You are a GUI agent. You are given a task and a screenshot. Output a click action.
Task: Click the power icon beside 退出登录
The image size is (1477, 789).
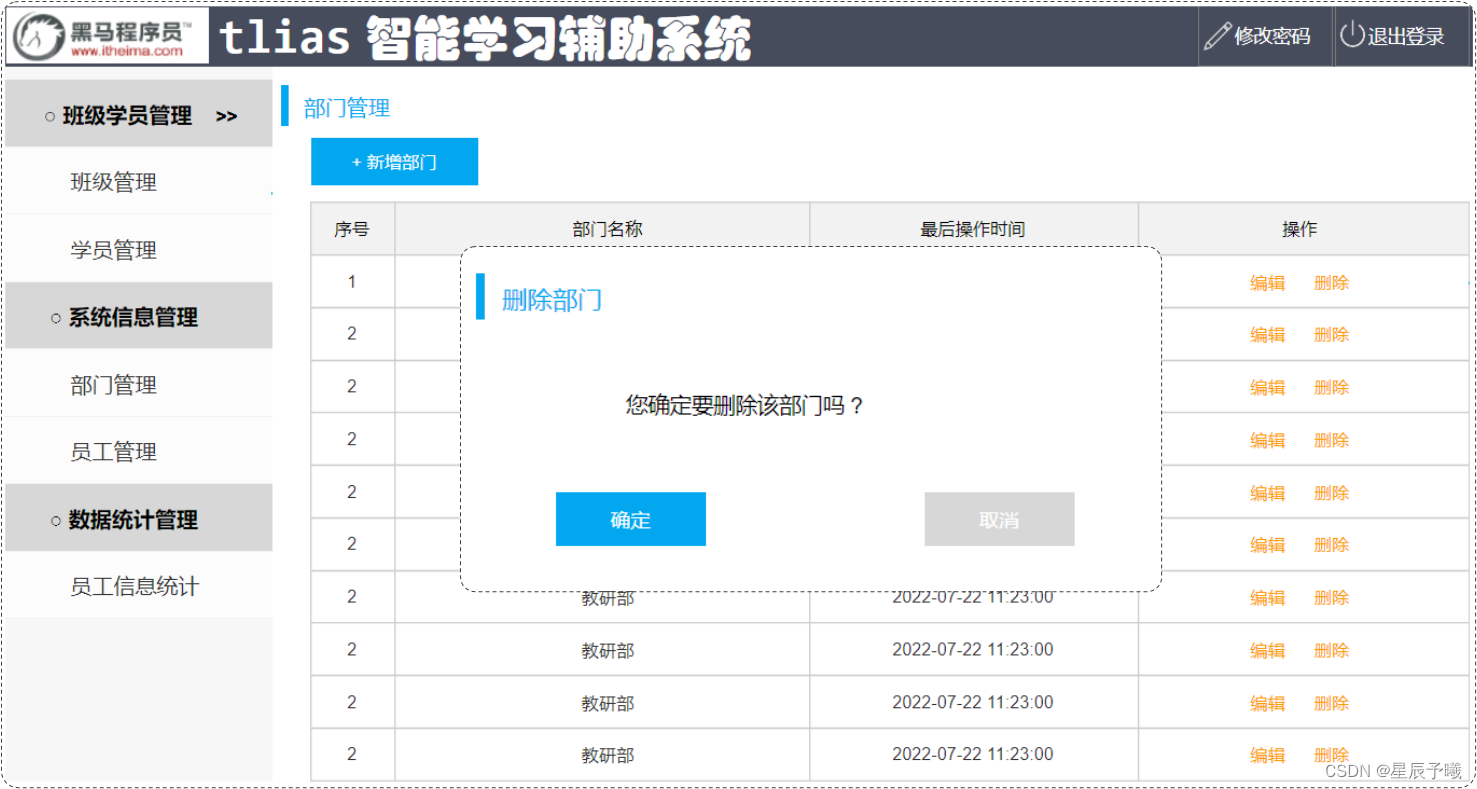point(1352,36)
